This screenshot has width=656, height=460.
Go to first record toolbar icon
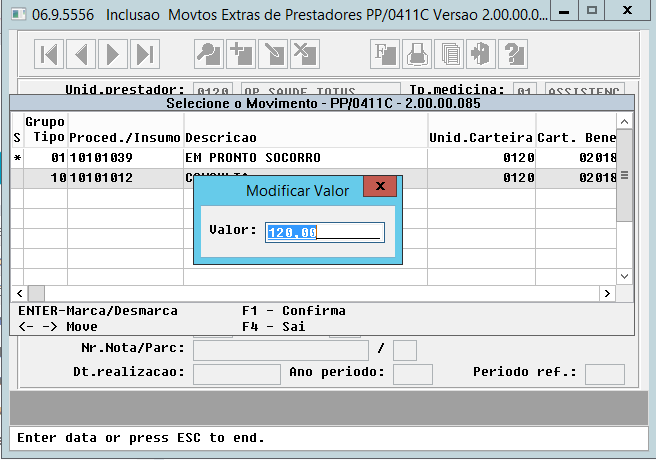coord(49,54)
